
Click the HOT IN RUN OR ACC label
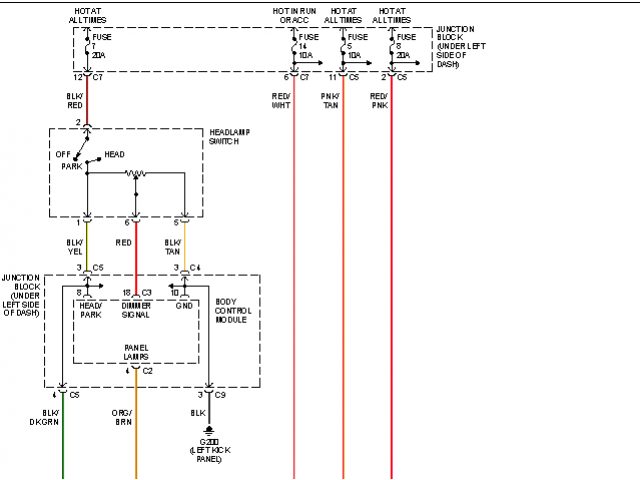click(x=294, y=15)
